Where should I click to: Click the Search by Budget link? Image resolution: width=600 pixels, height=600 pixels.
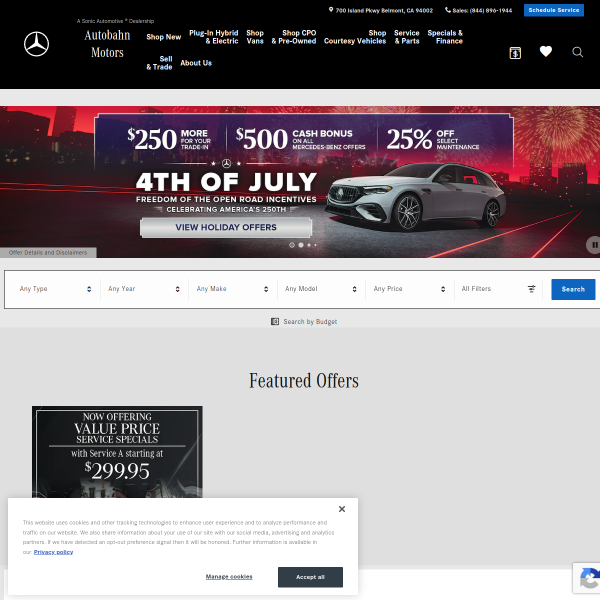tap(310, 322)
